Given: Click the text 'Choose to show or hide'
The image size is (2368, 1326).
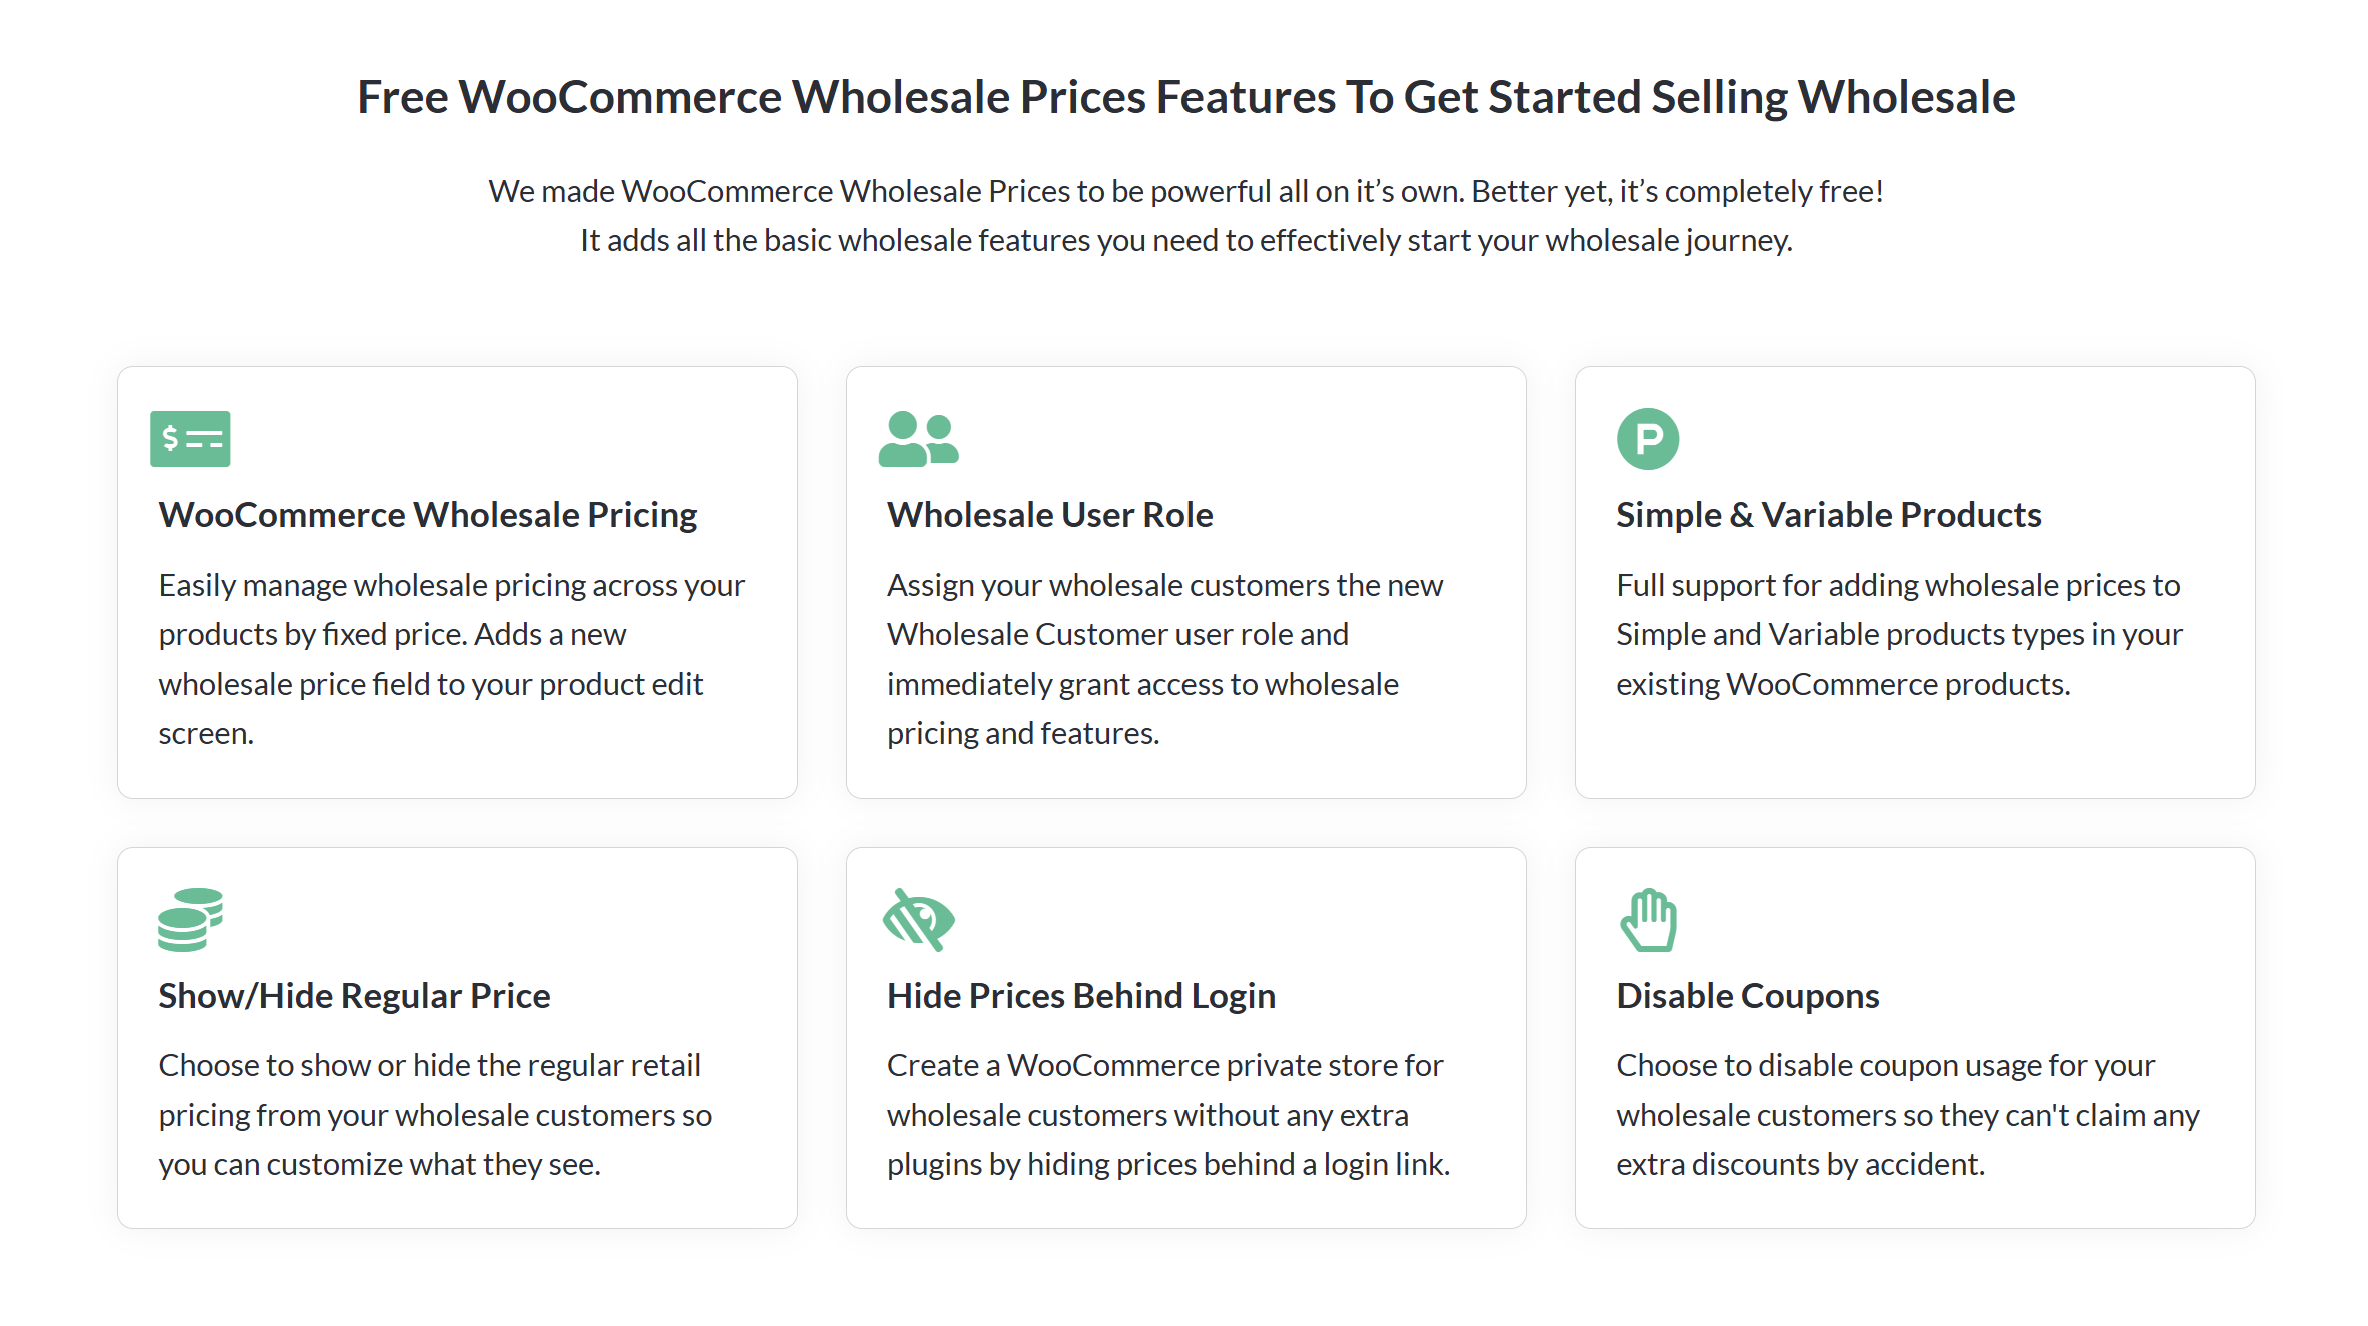Looking at the screenshot, I should [x=435, y=1115].
